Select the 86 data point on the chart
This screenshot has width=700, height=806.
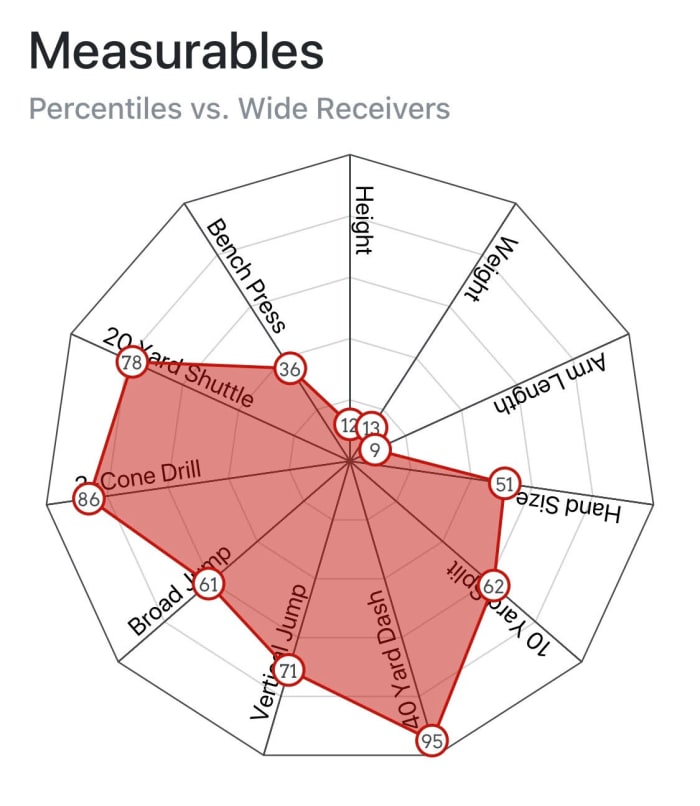88,499
